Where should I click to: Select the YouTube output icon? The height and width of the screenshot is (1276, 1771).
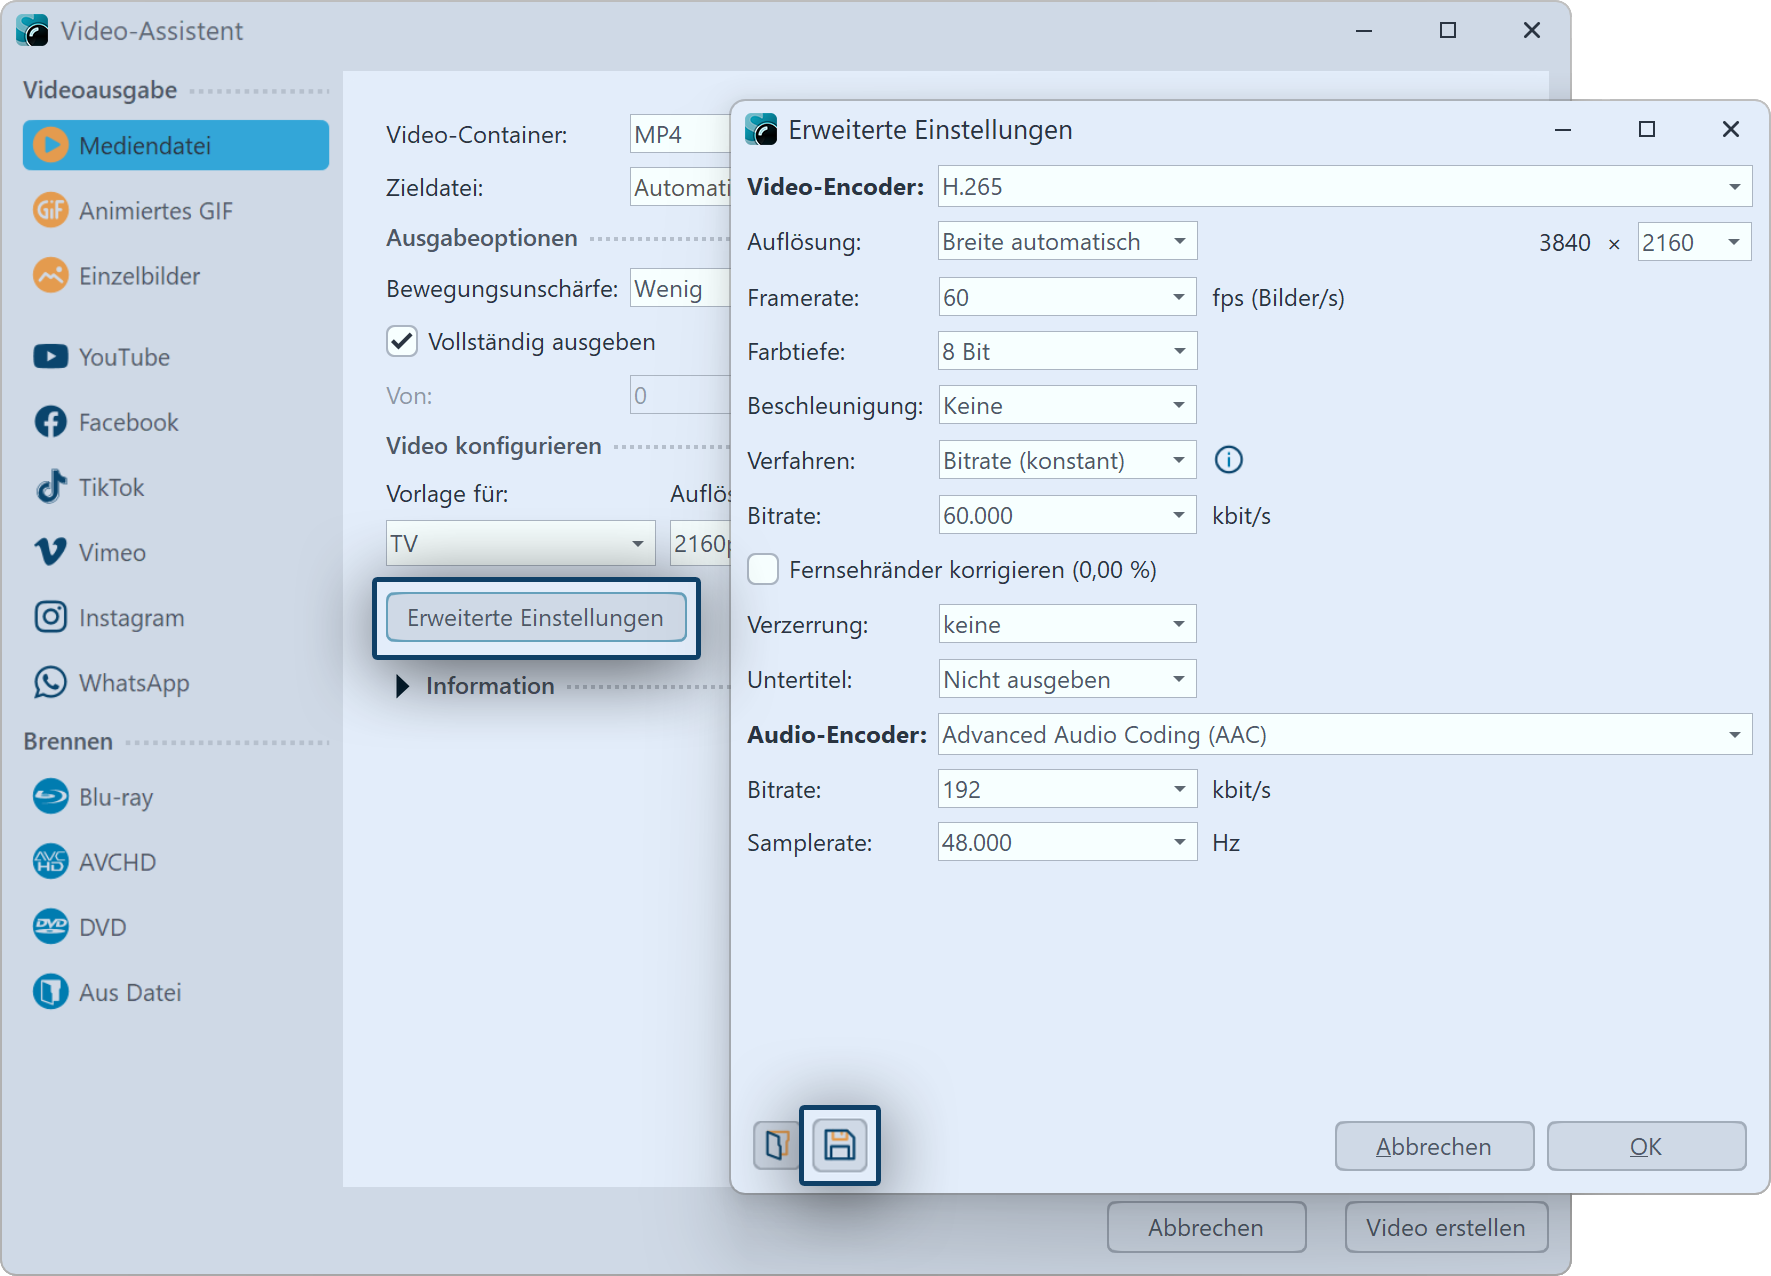coord(51,357)
